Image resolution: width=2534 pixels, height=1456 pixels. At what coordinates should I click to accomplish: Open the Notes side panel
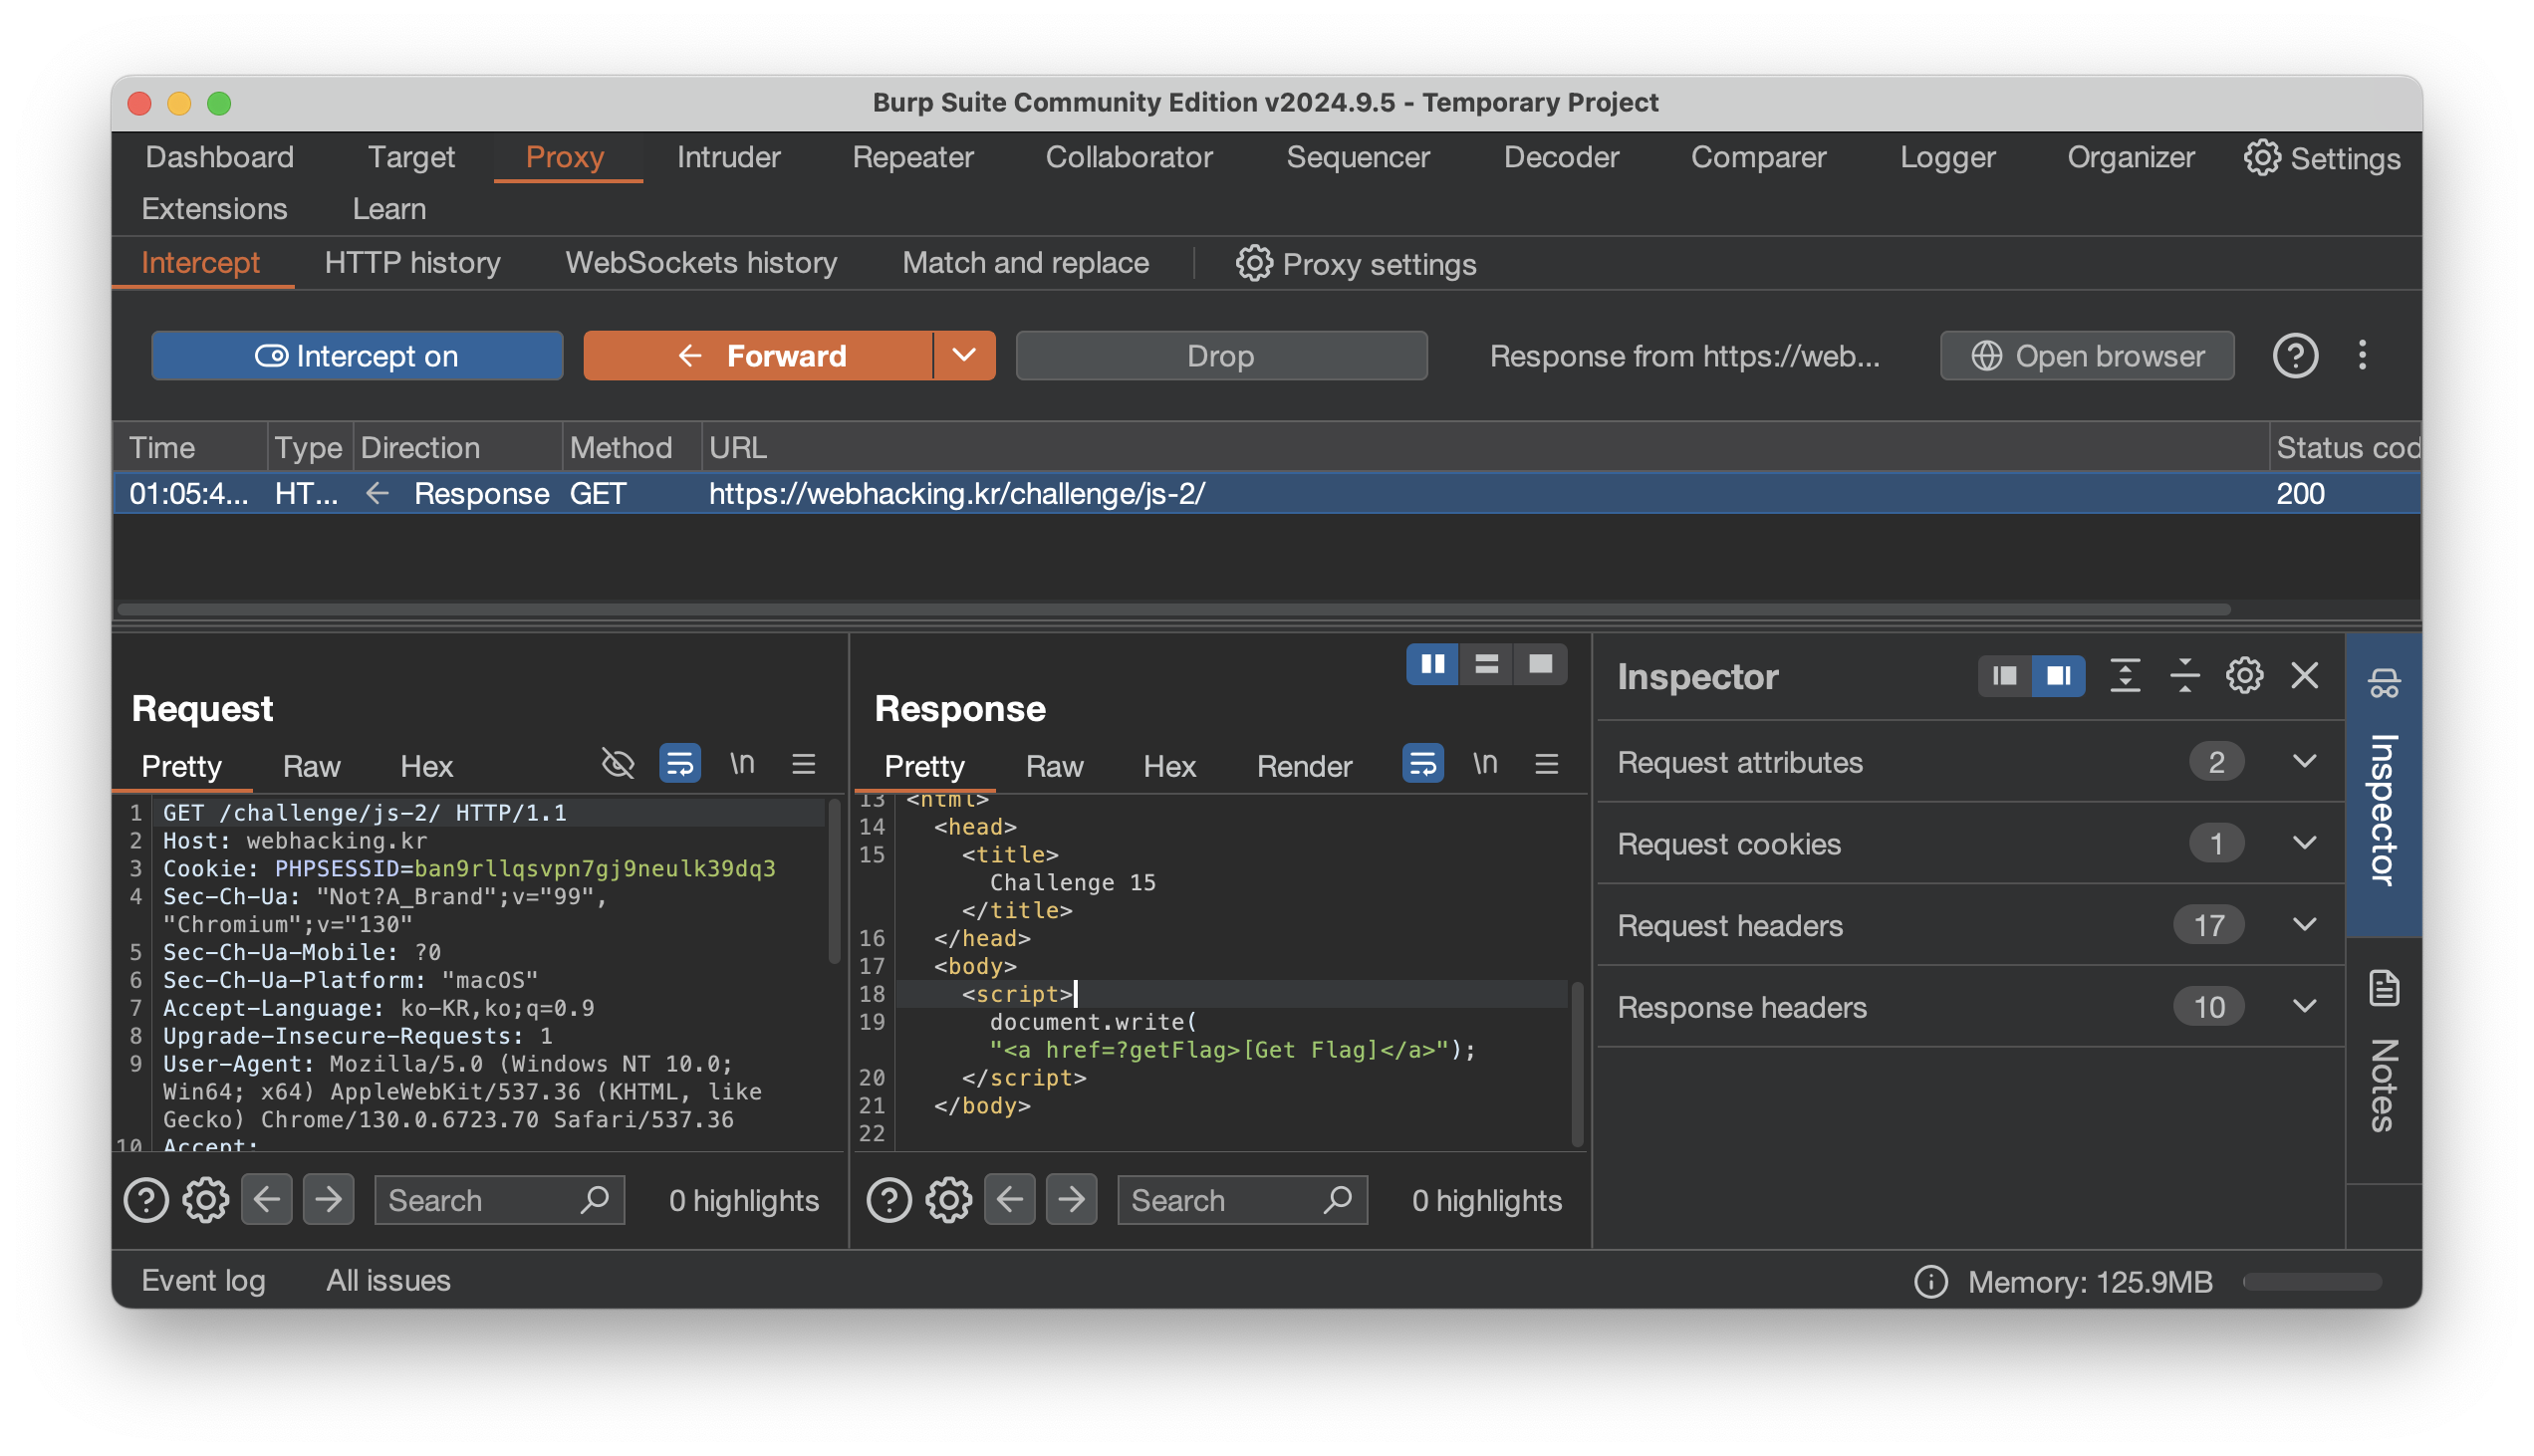click(2383, 1060)
